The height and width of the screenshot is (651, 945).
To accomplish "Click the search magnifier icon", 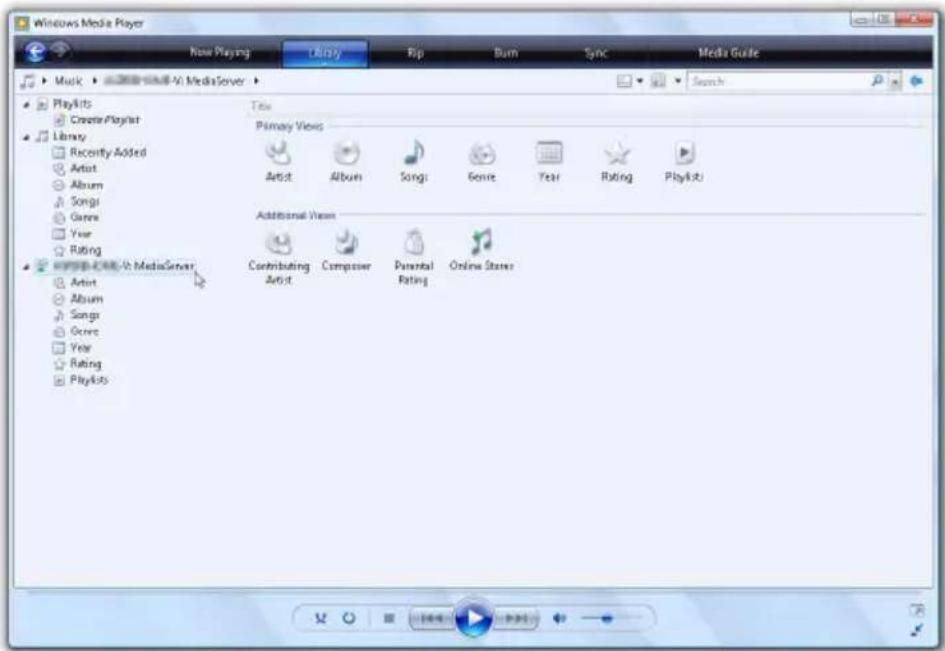I will click(878, 81).
